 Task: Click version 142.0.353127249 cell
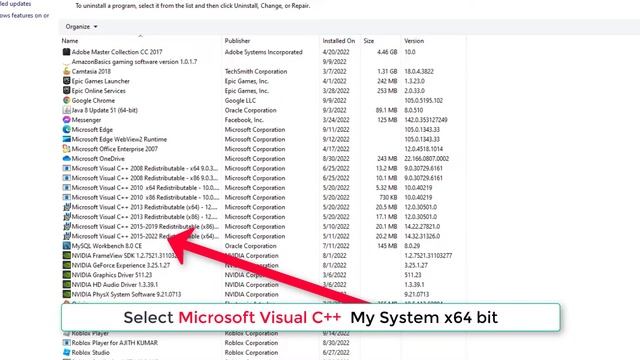426,120
